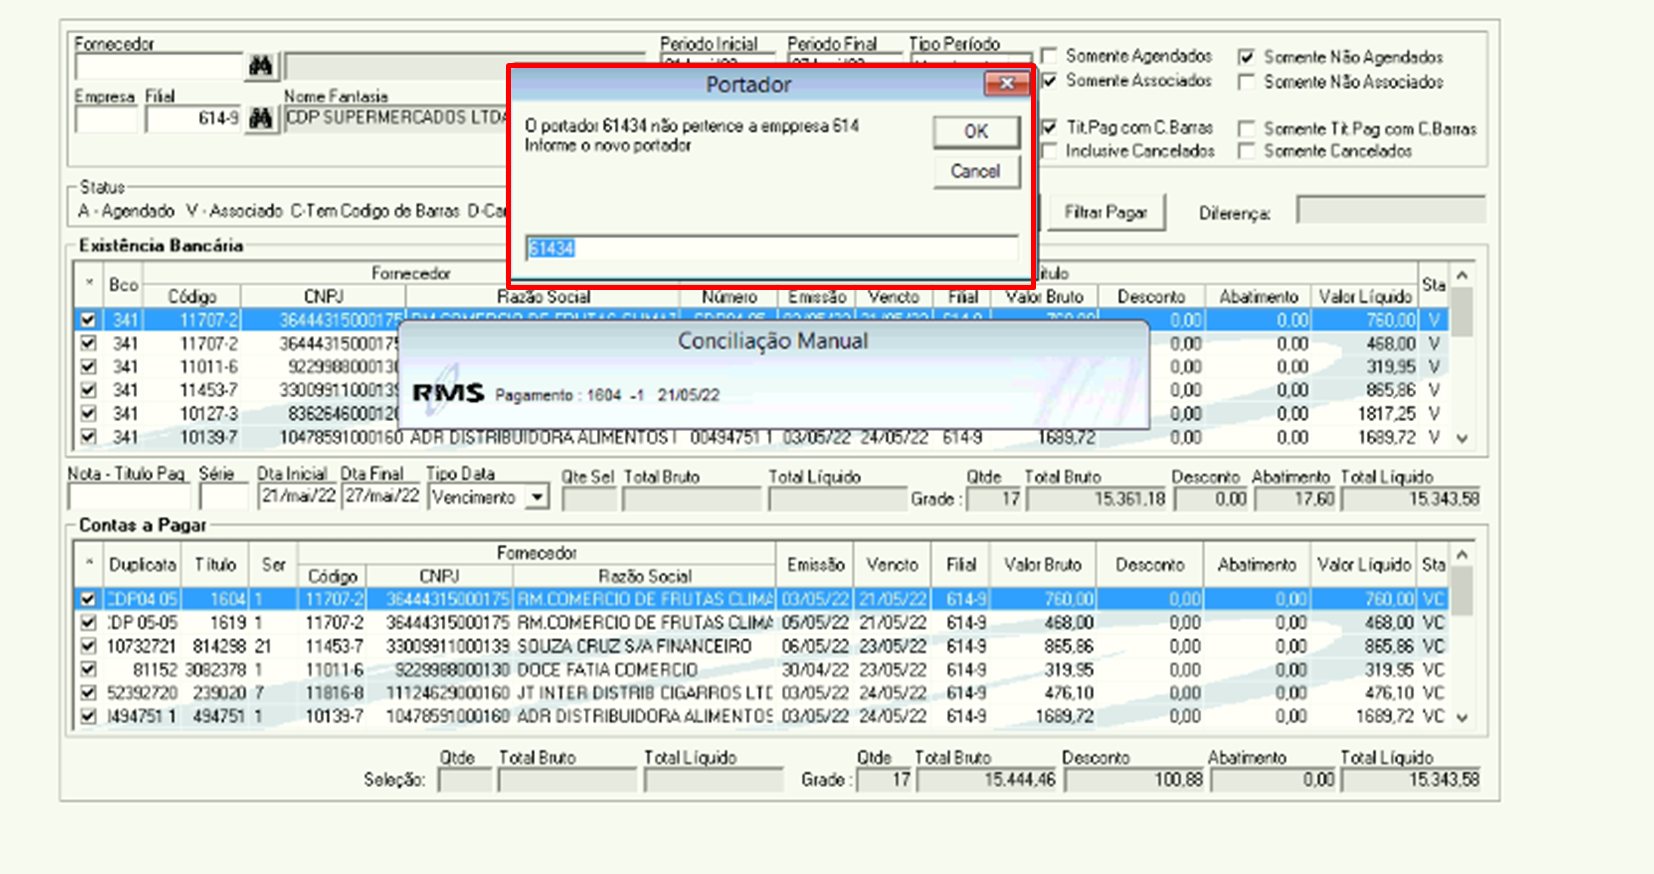Uncheck Somente Não Agendados checkbox

[x=1246, y=57]
